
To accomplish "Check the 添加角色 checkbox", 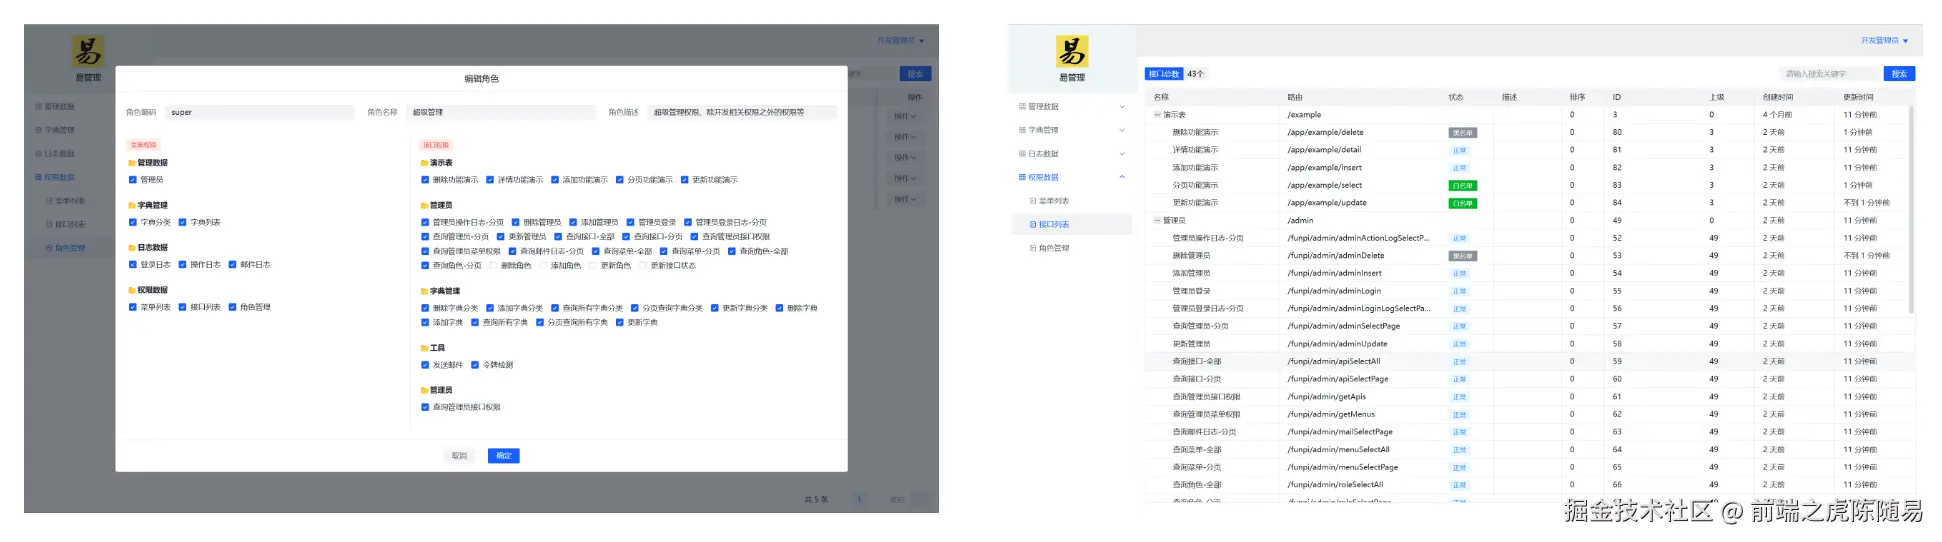I will point(543,266).
